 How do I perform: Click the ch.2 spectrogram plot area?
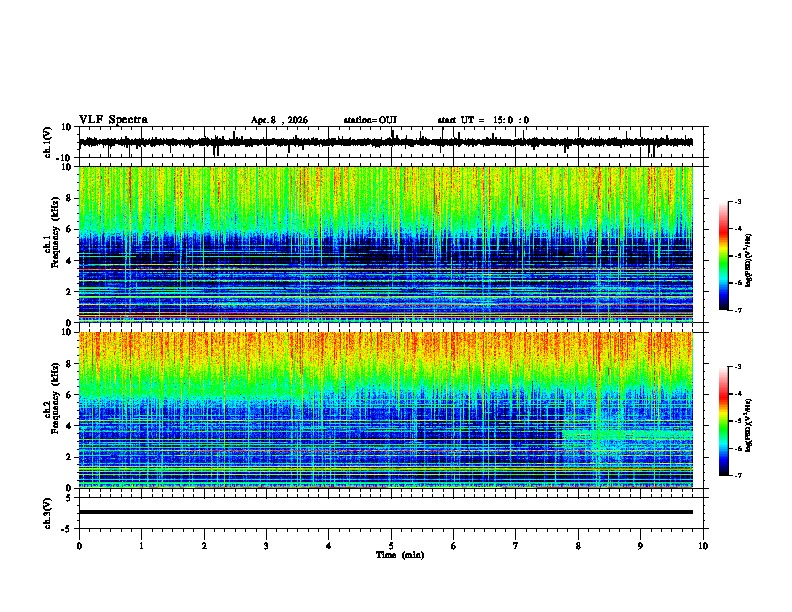tap(386, 410)
